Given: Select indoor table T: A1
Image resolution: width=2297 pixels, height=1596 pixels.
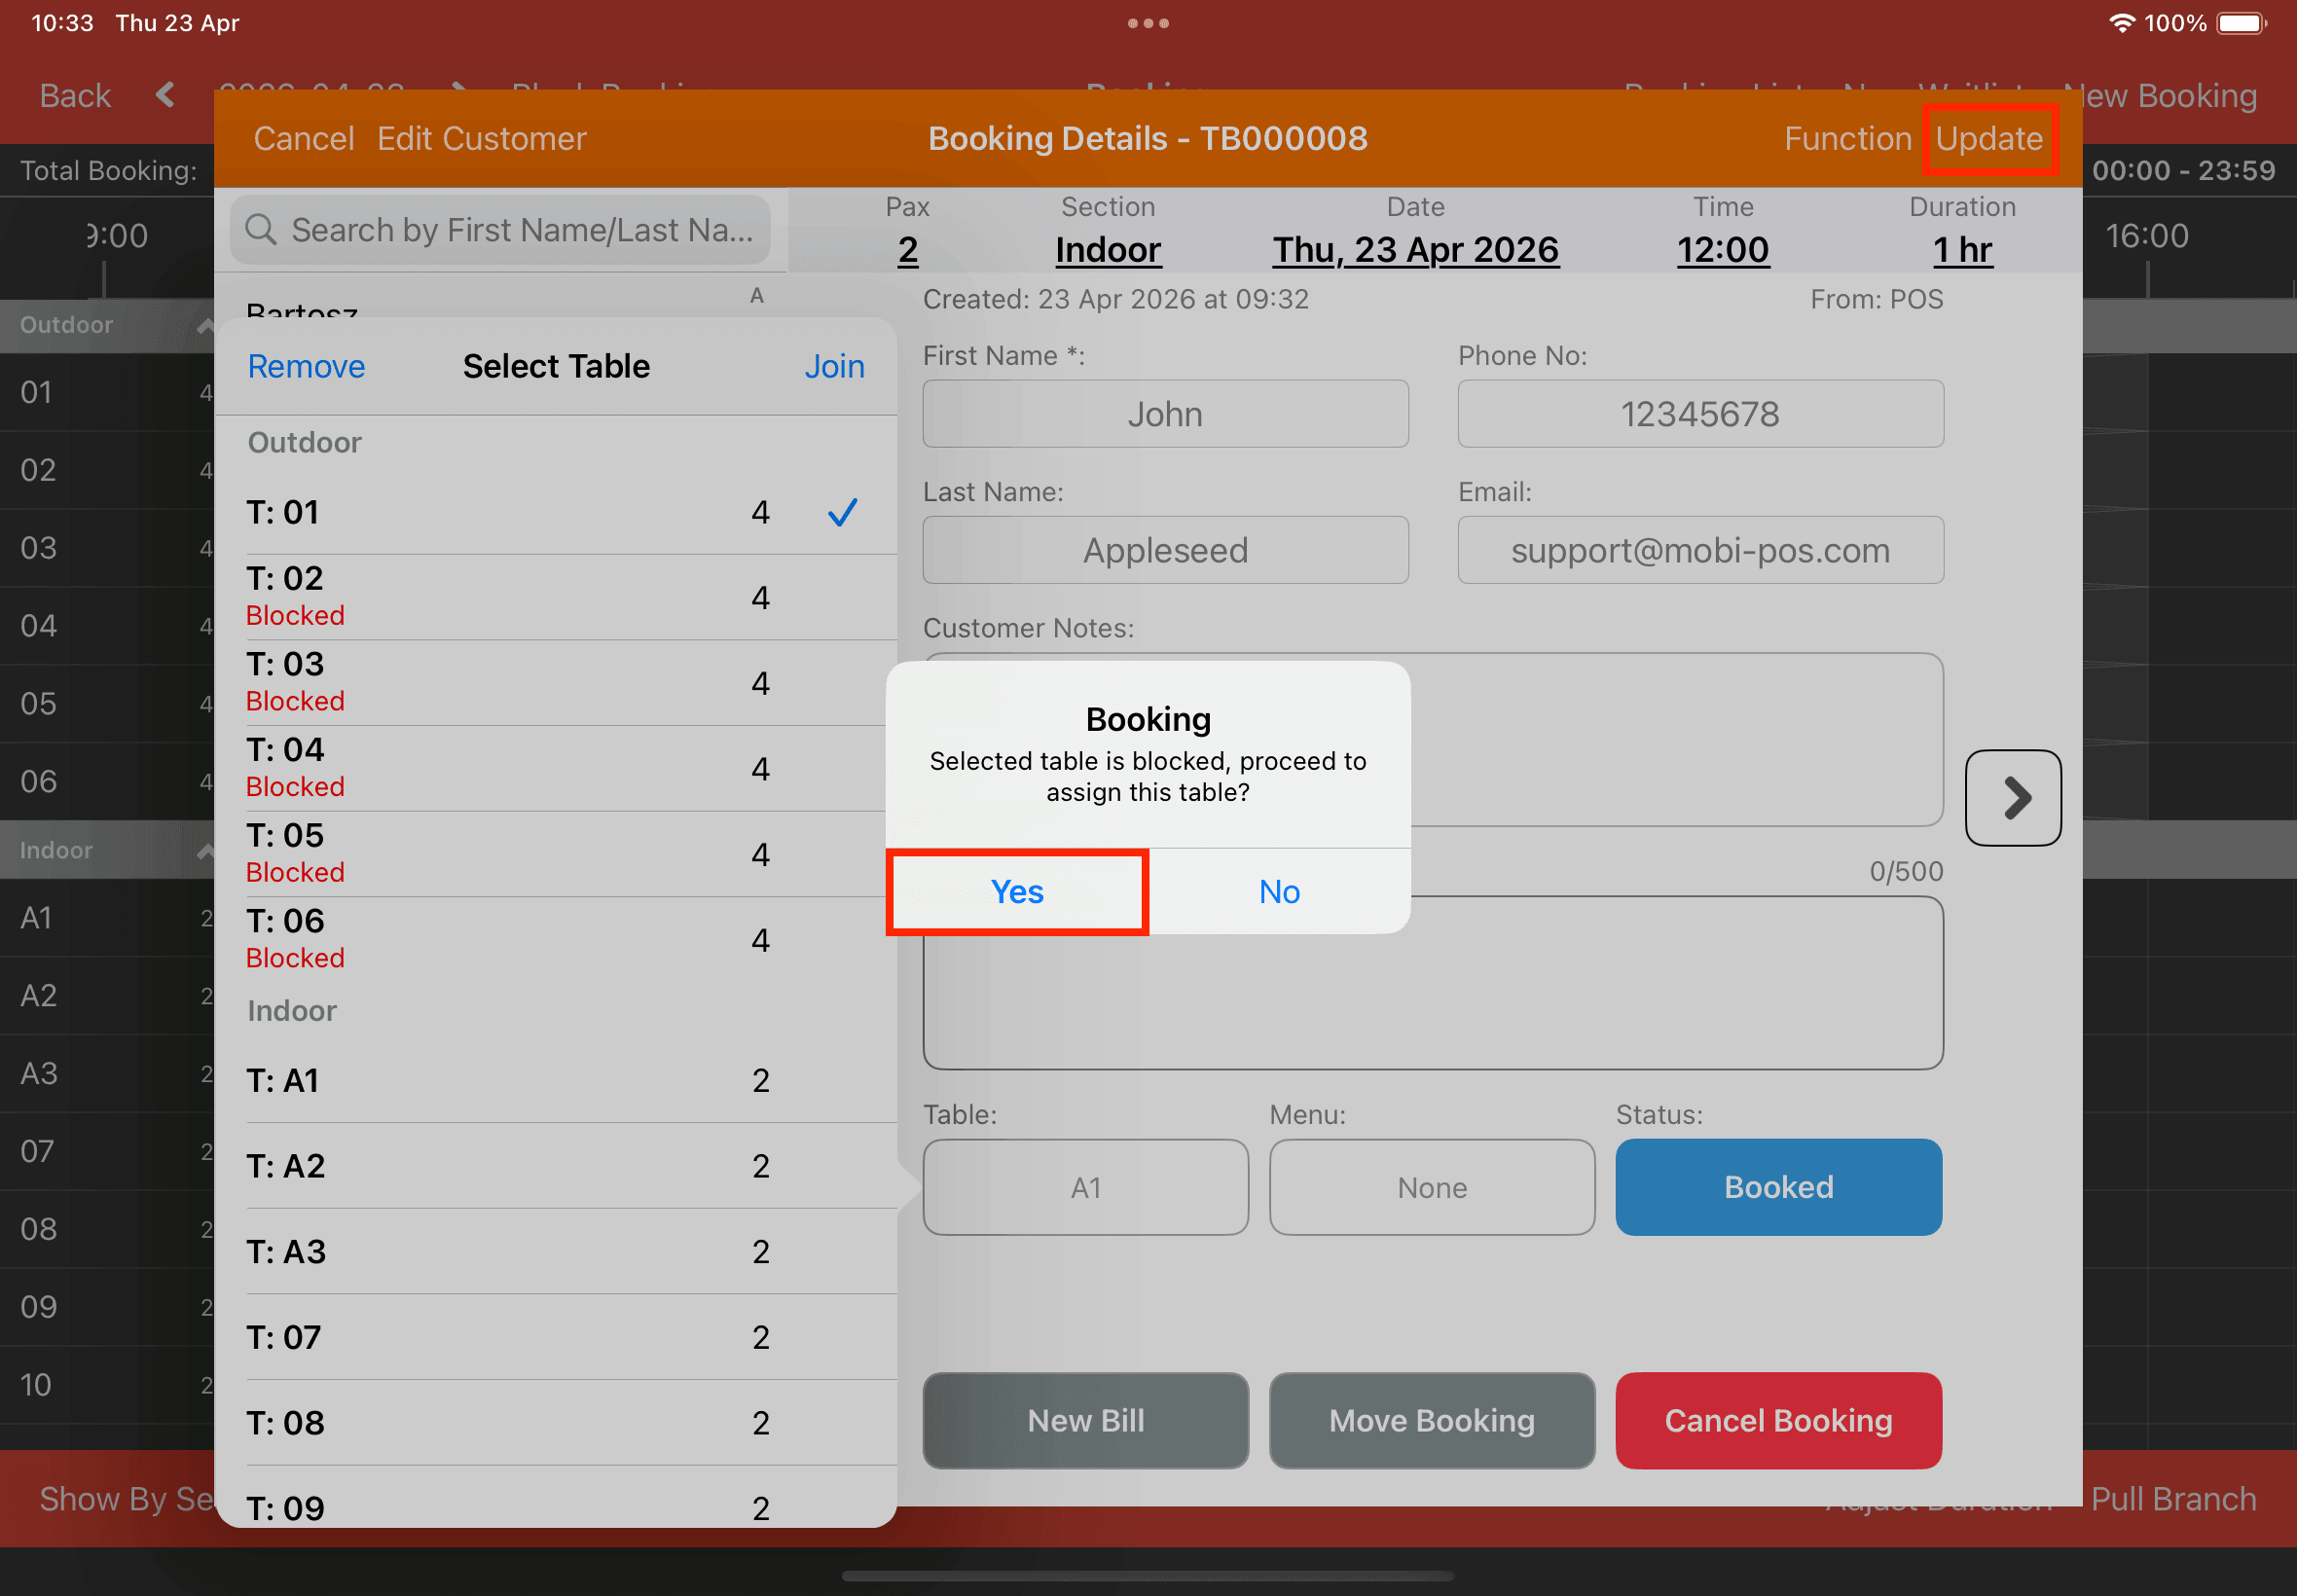Looking at the screenshot, I should (x=556, y=1080).
